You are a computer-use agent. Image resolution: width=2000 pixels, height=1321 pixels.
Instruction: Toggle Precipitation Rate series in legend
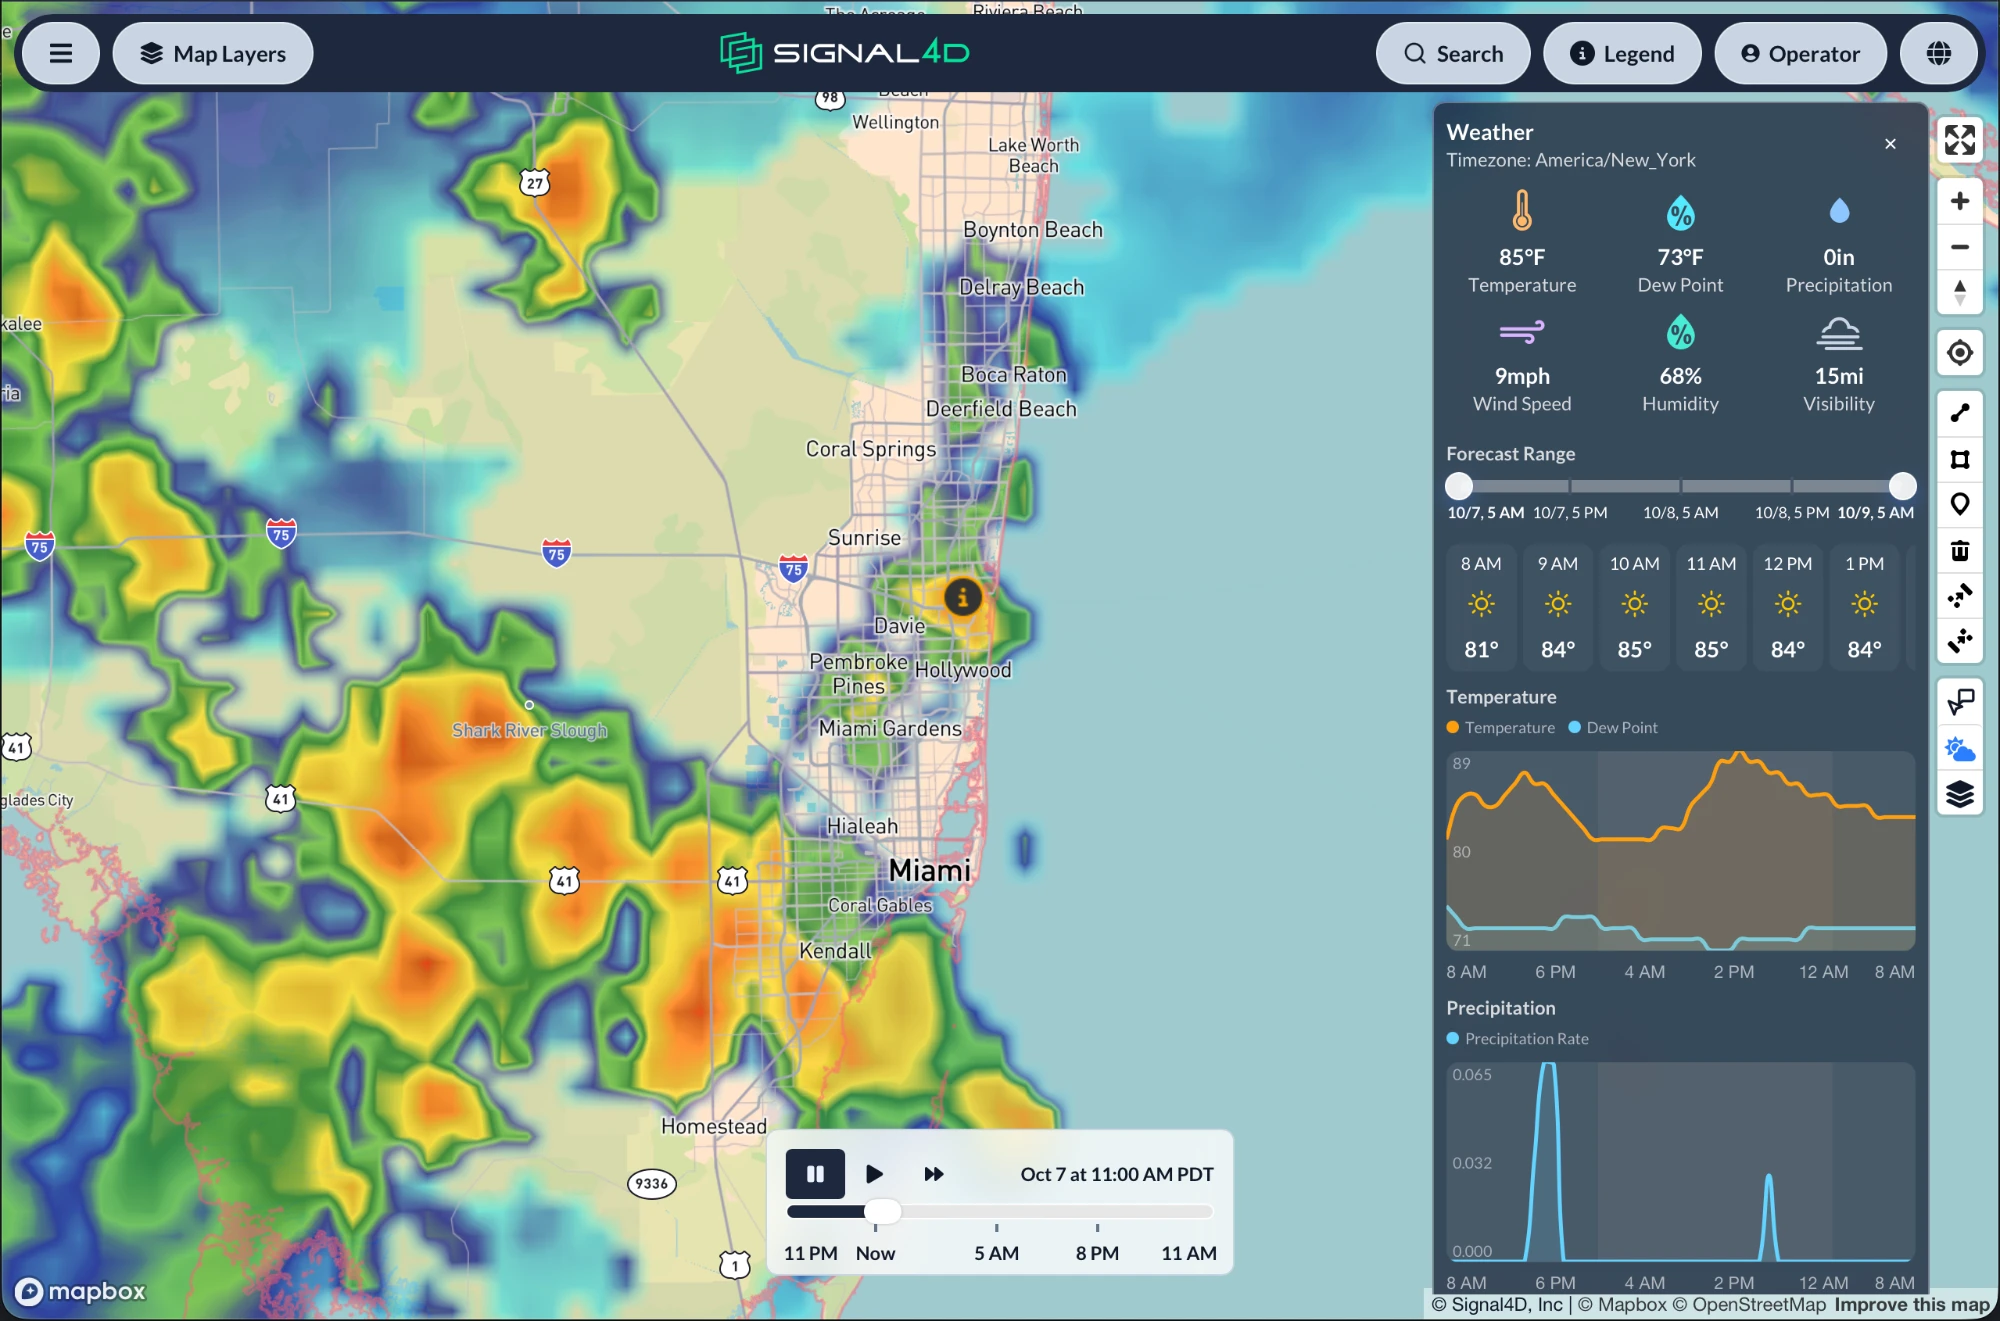click(1518, 1039)
